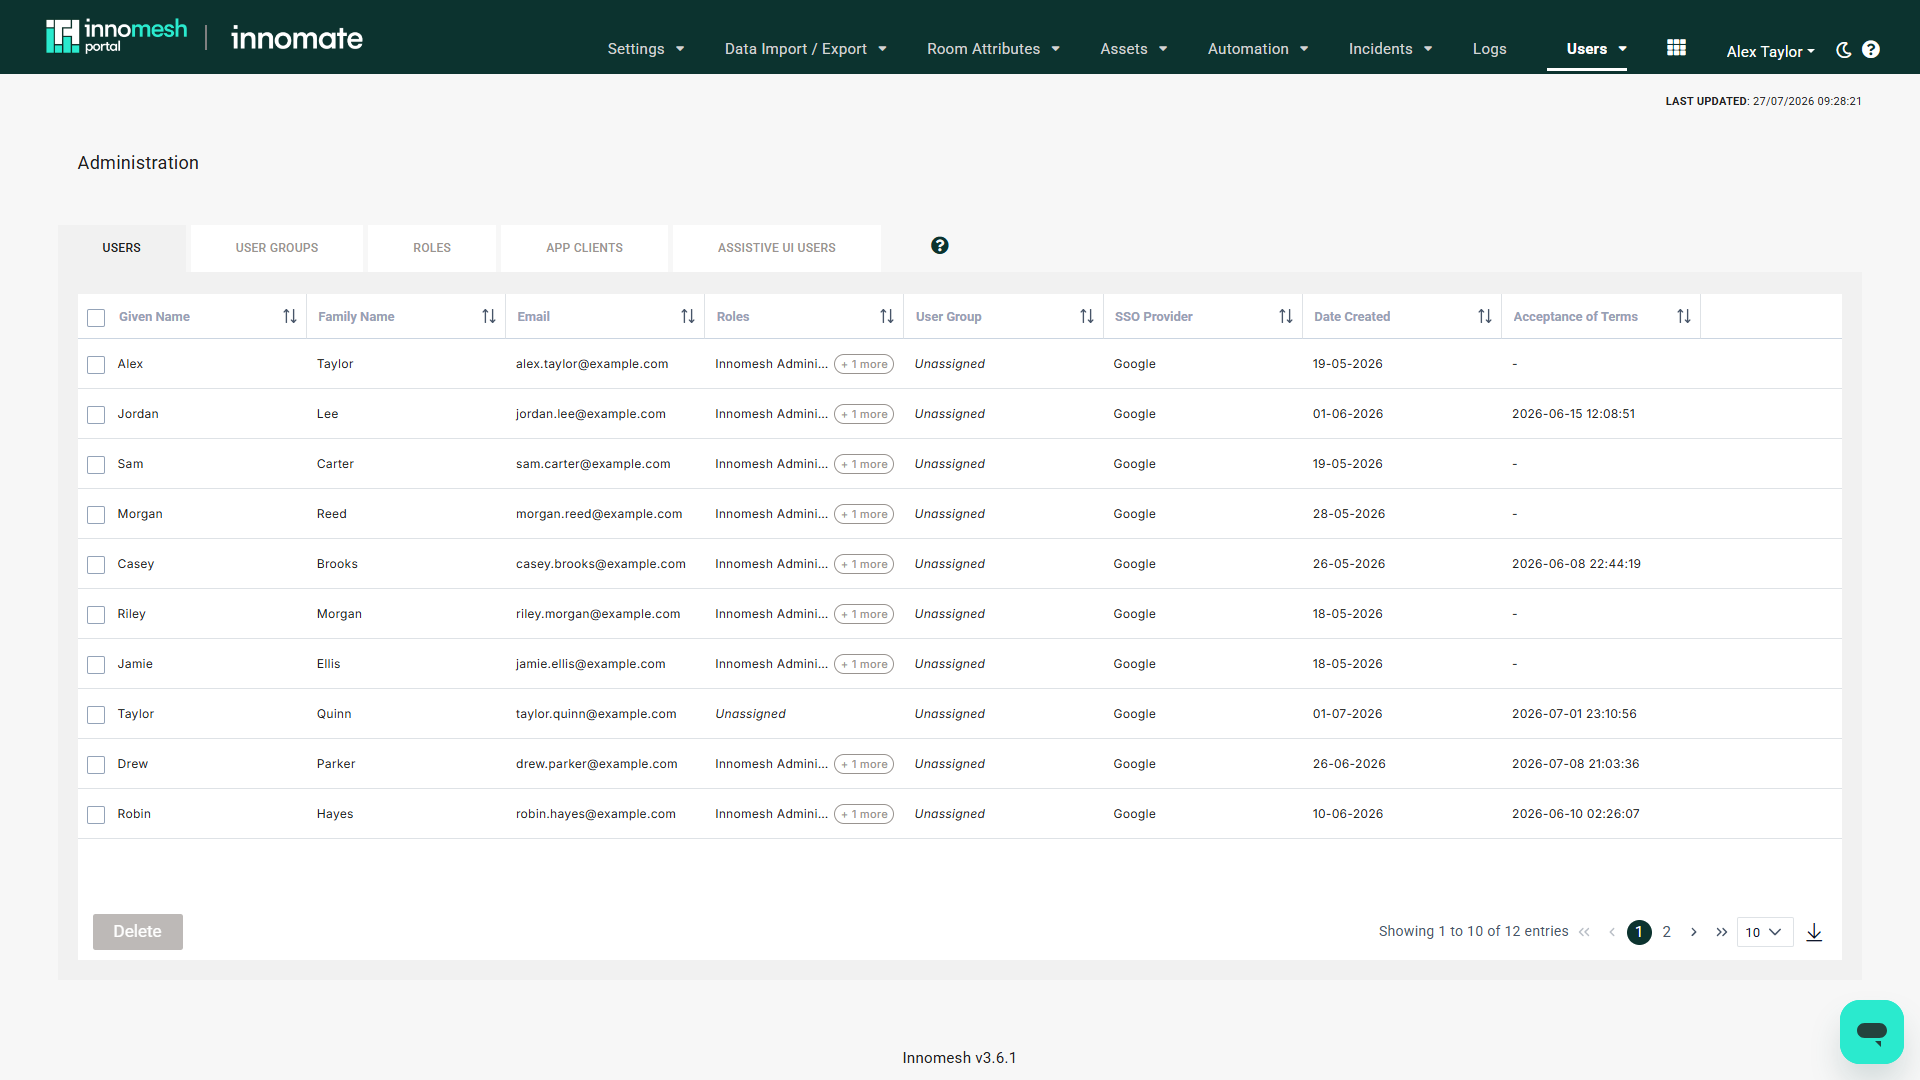
Task: Check the box for Jamie Ellis
Action: (x=96, y=665)
